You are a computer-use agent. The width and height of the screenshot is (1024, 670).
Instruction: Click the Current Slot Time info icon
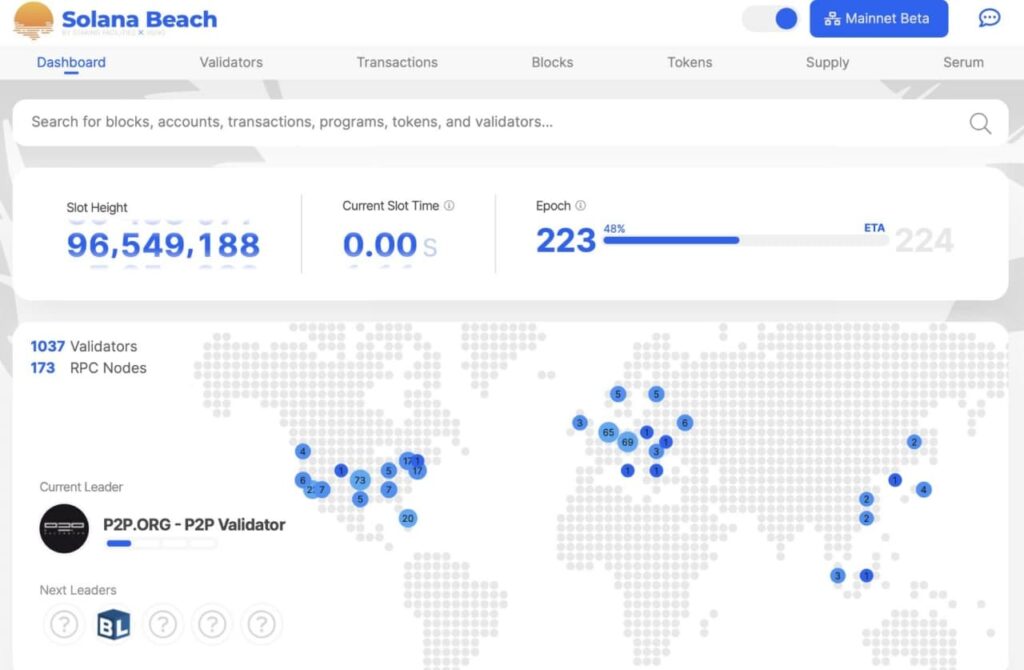point(449,206)
